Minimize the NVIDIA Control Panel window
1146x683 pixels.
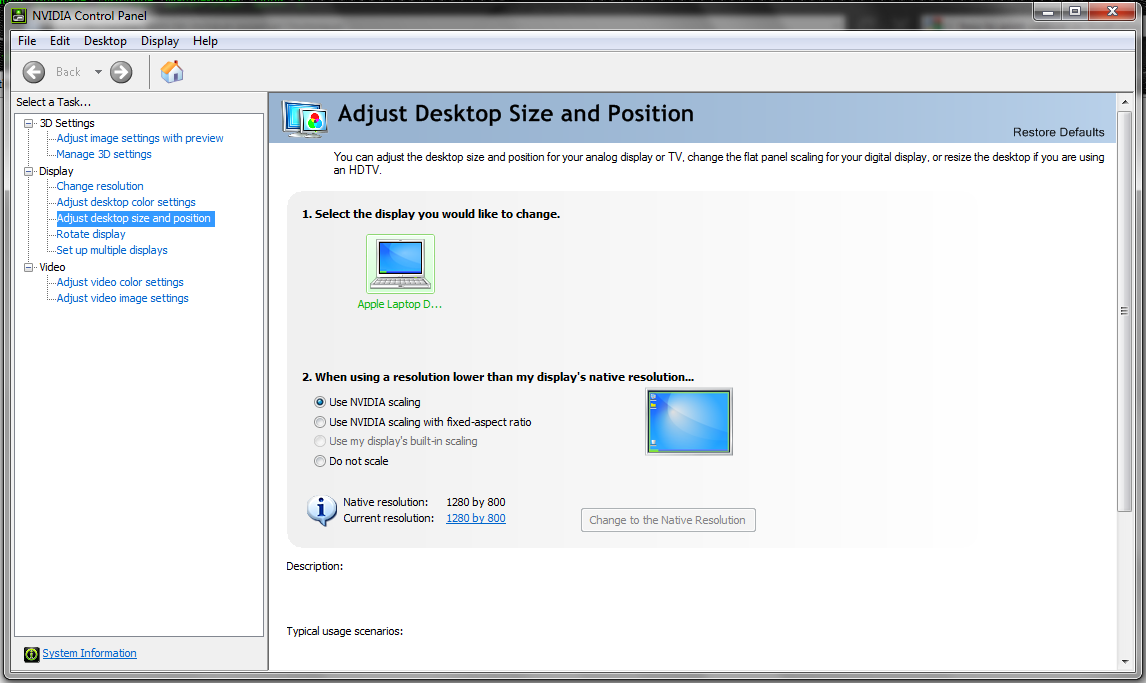[x=1047, y=11]
